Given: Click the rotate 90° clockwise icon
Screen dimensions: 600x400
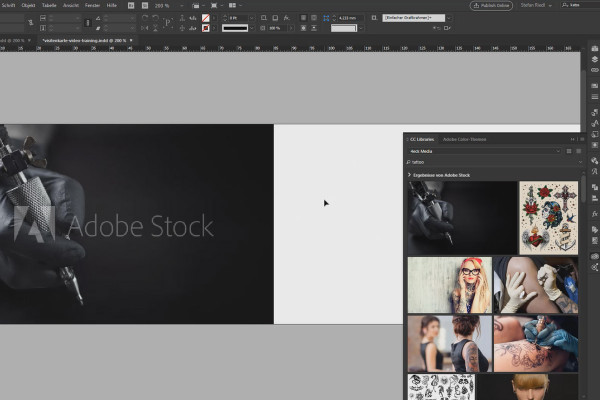Looking at the screenshot, I should [x=144, y=18].
